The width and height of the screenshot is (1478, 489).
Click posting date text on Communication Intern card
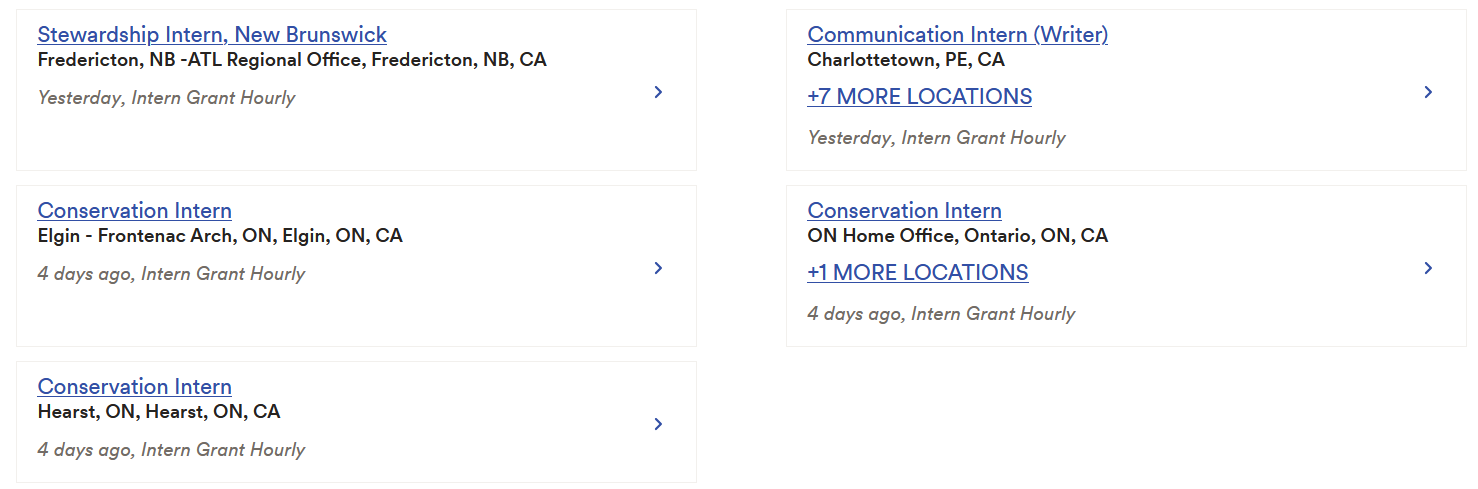(x=936, y=138)
